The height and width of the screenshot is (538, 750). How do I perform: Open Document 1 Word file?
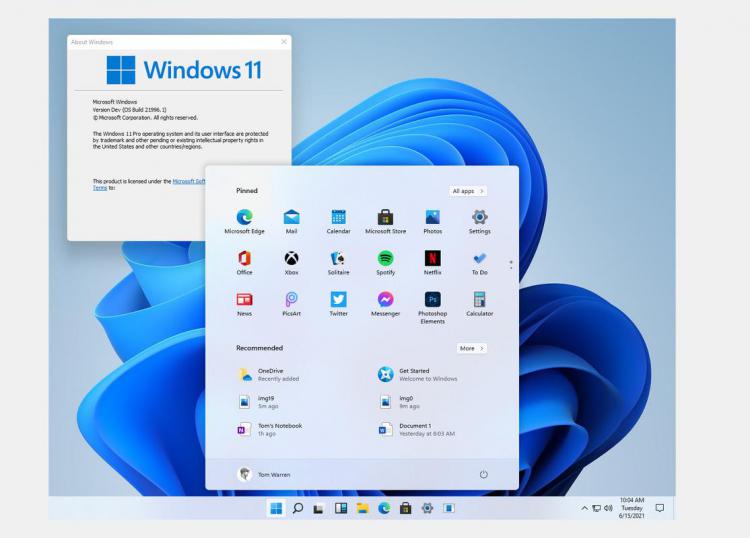(x=417, y=429)
